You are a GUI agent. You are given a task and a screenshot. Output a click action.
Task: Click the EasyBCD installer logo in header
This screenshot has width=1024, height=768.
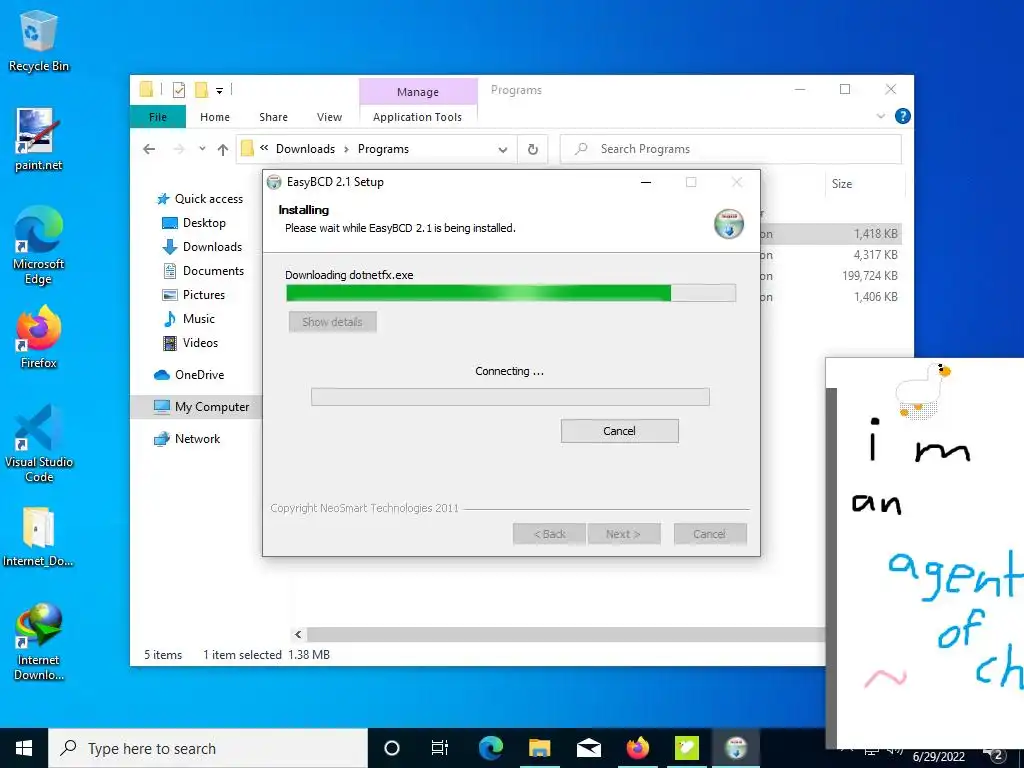(x=729, y=224)
